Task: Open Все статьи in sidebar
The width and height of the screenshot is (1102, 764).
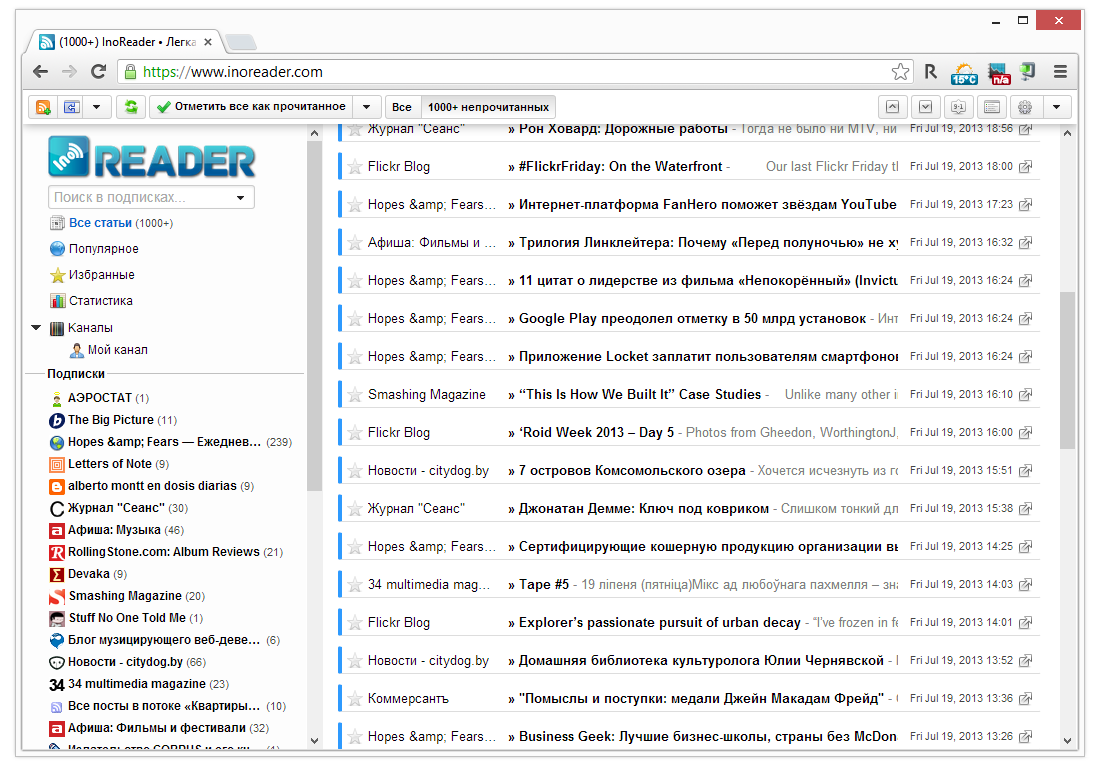Action: 100,223
